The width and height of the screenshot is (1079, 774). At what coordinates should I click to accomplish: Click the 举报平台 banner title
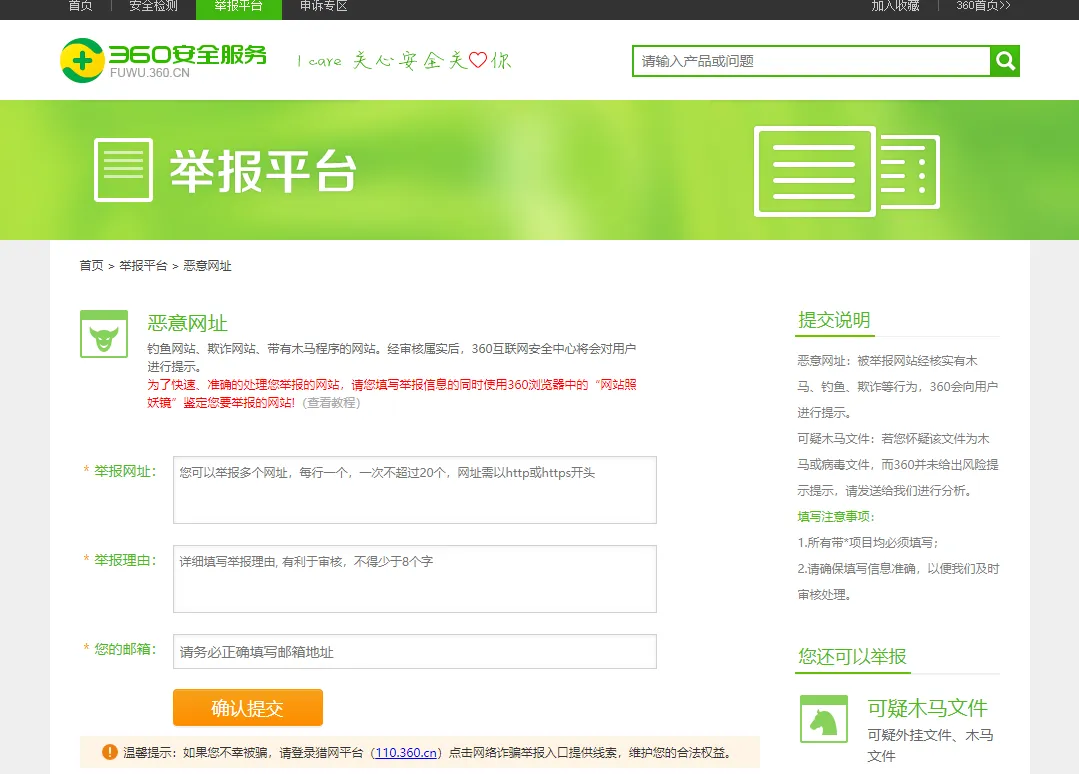[263, 171]
